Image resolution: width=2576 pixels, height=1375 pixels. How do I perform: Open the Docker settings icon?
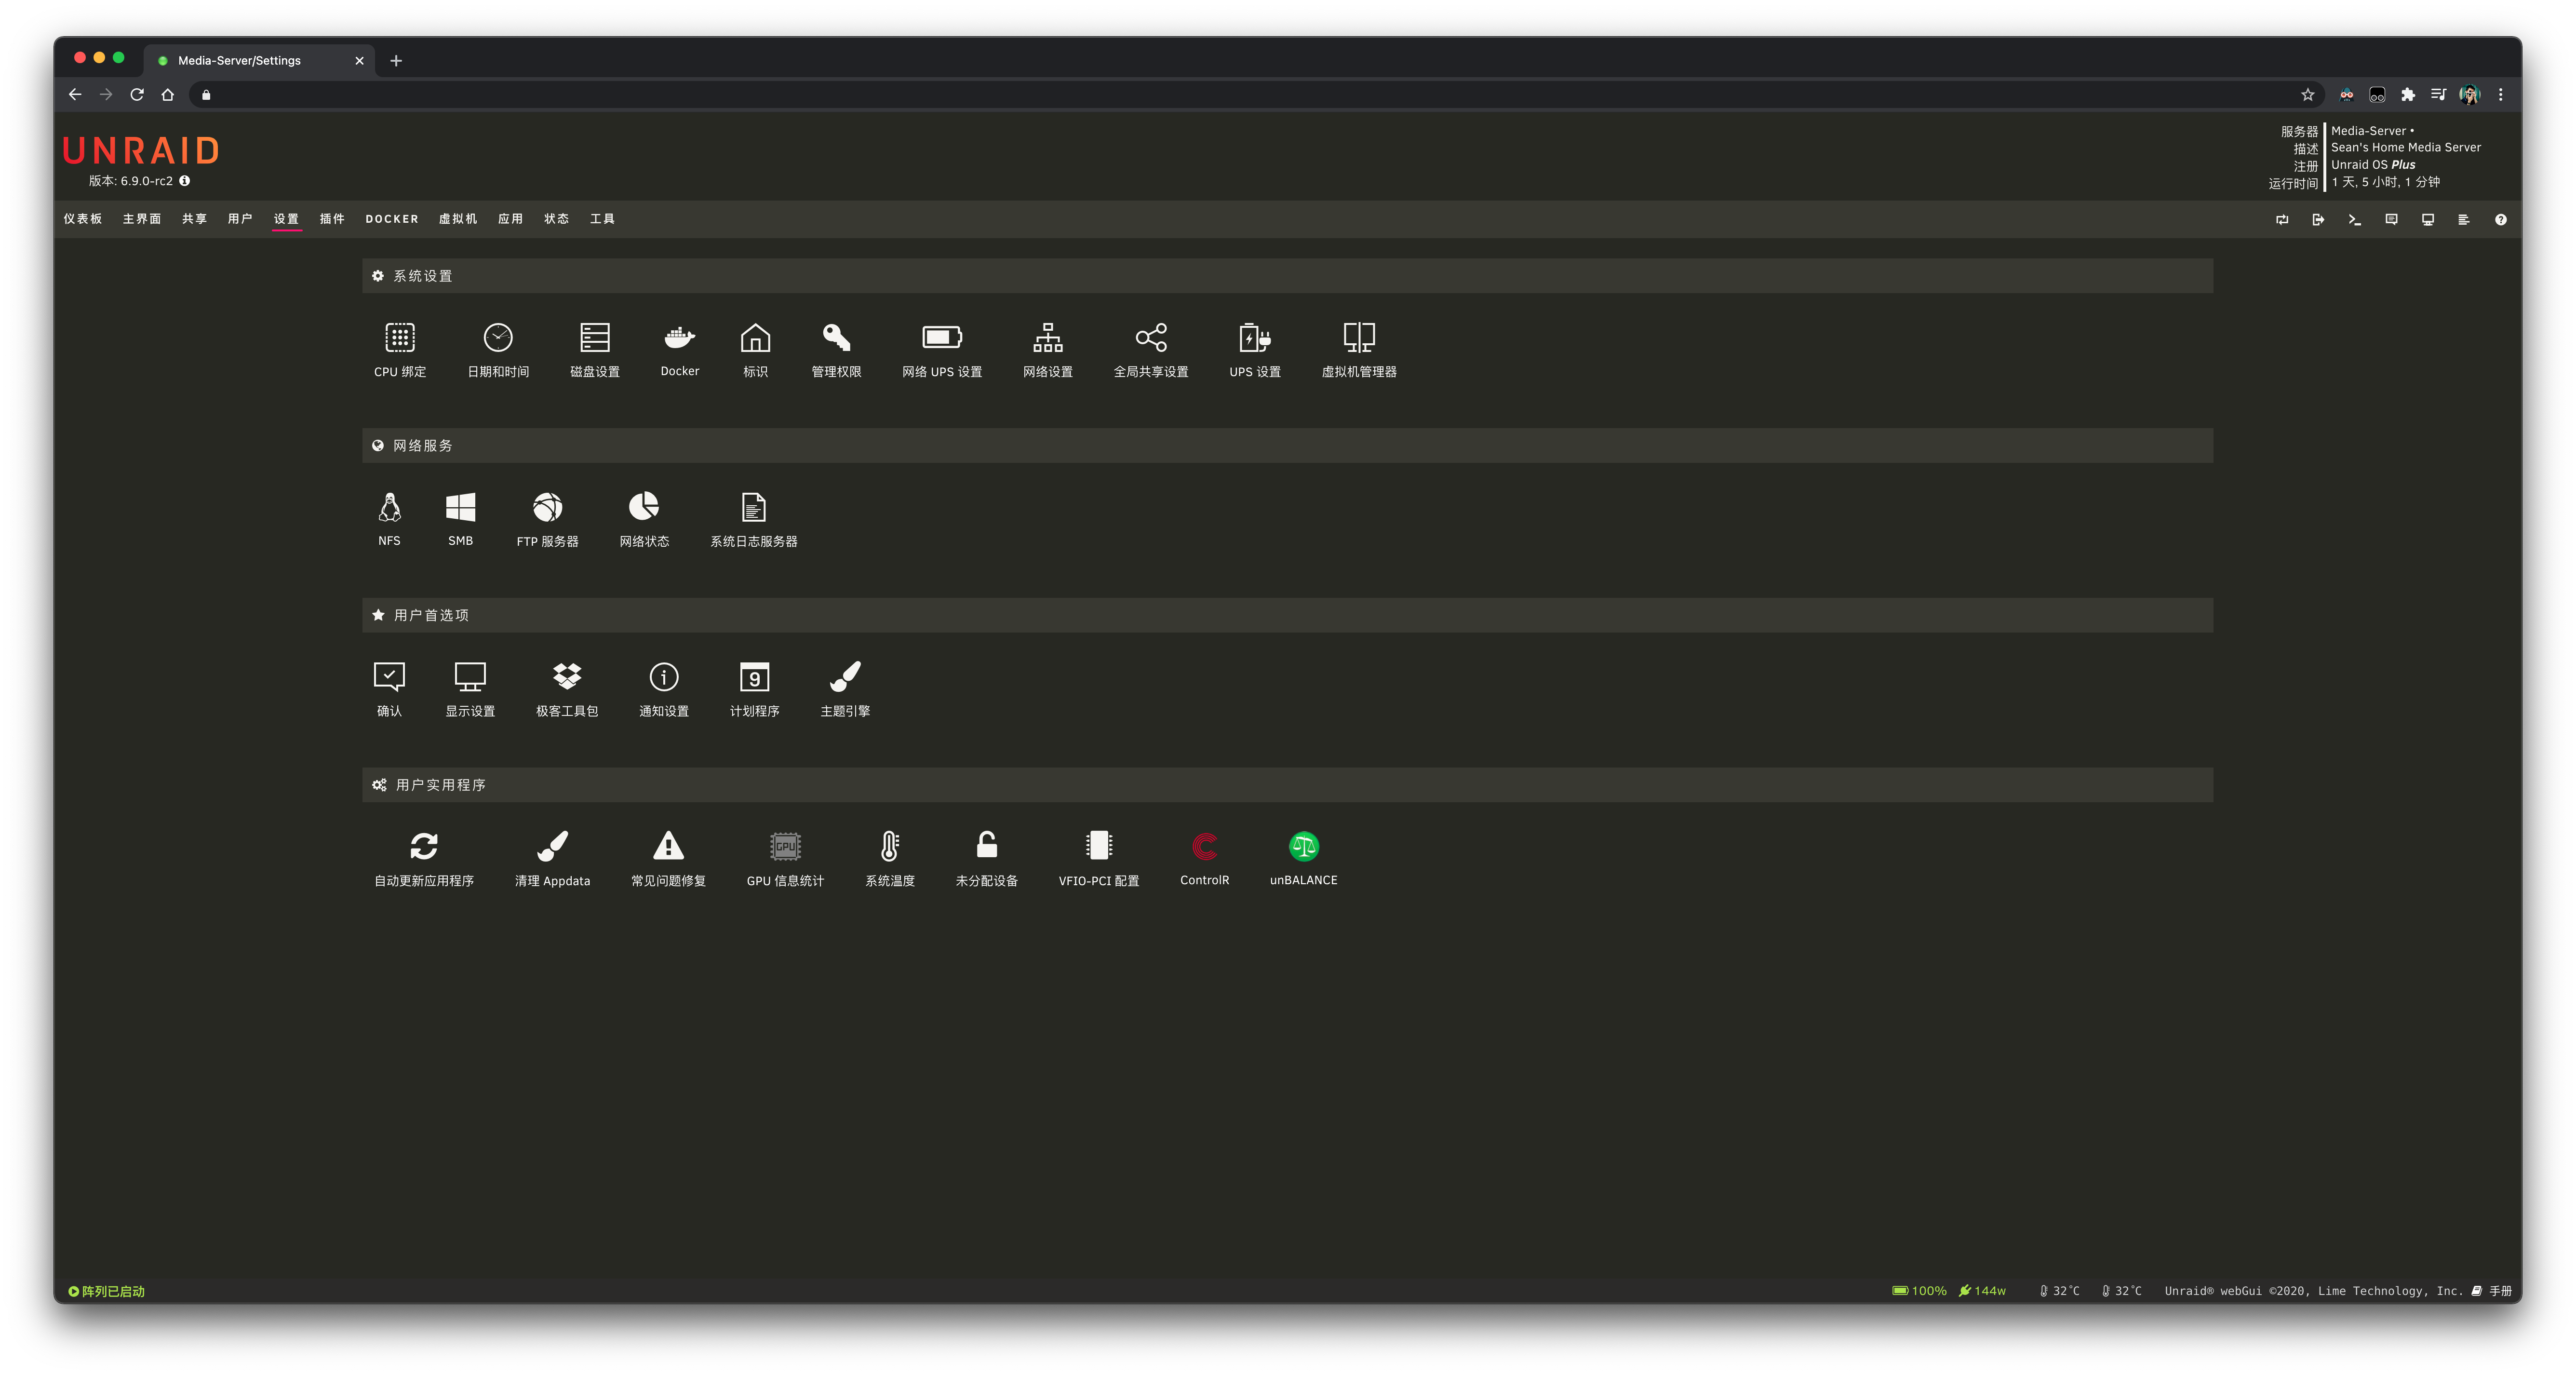tap(679, 338)
